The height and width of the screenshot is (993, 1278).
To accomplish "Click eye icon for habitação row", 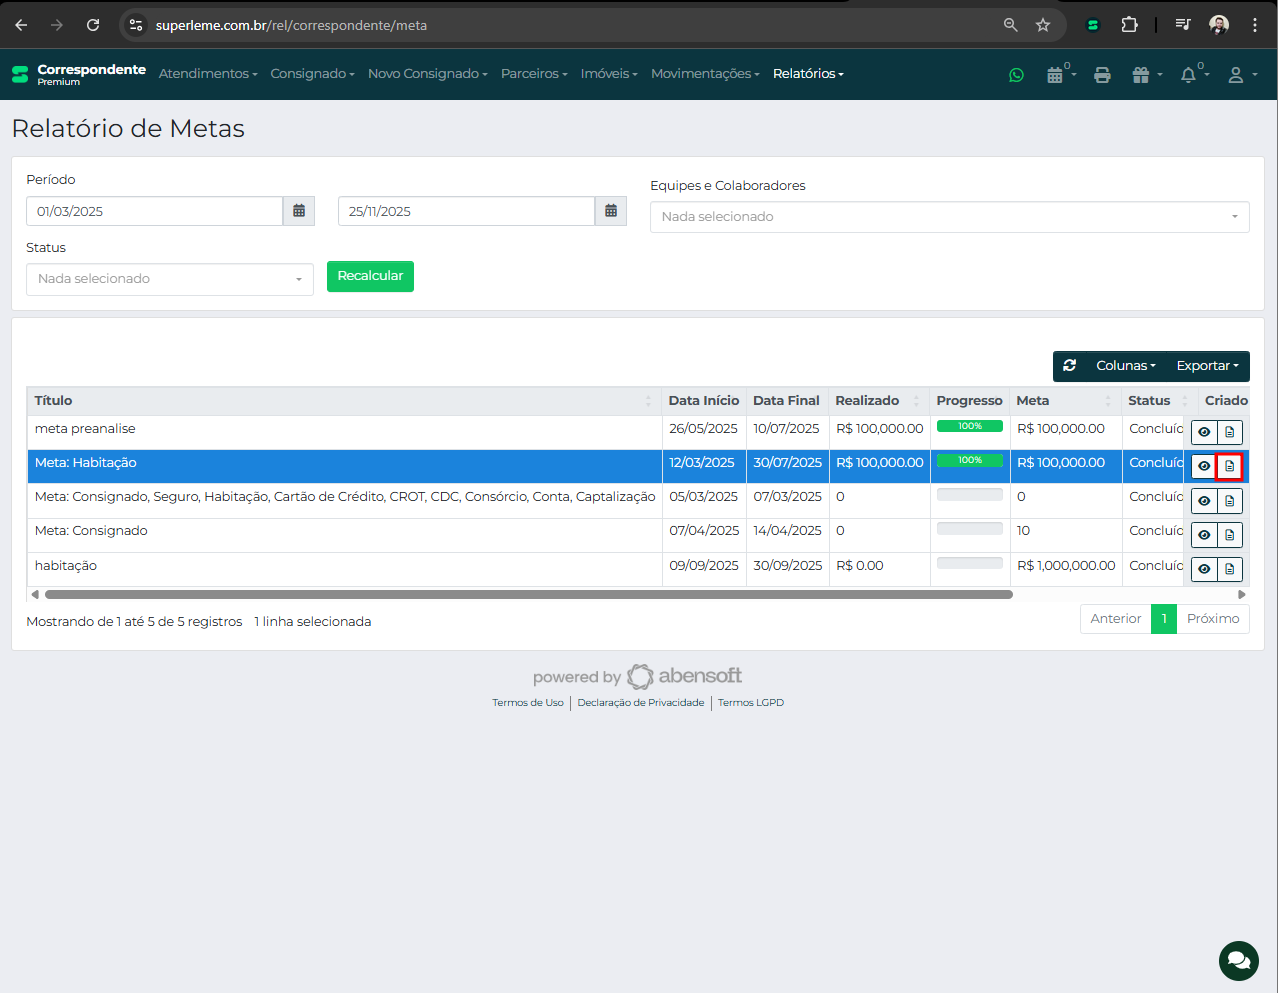I will coord(1204,569).
